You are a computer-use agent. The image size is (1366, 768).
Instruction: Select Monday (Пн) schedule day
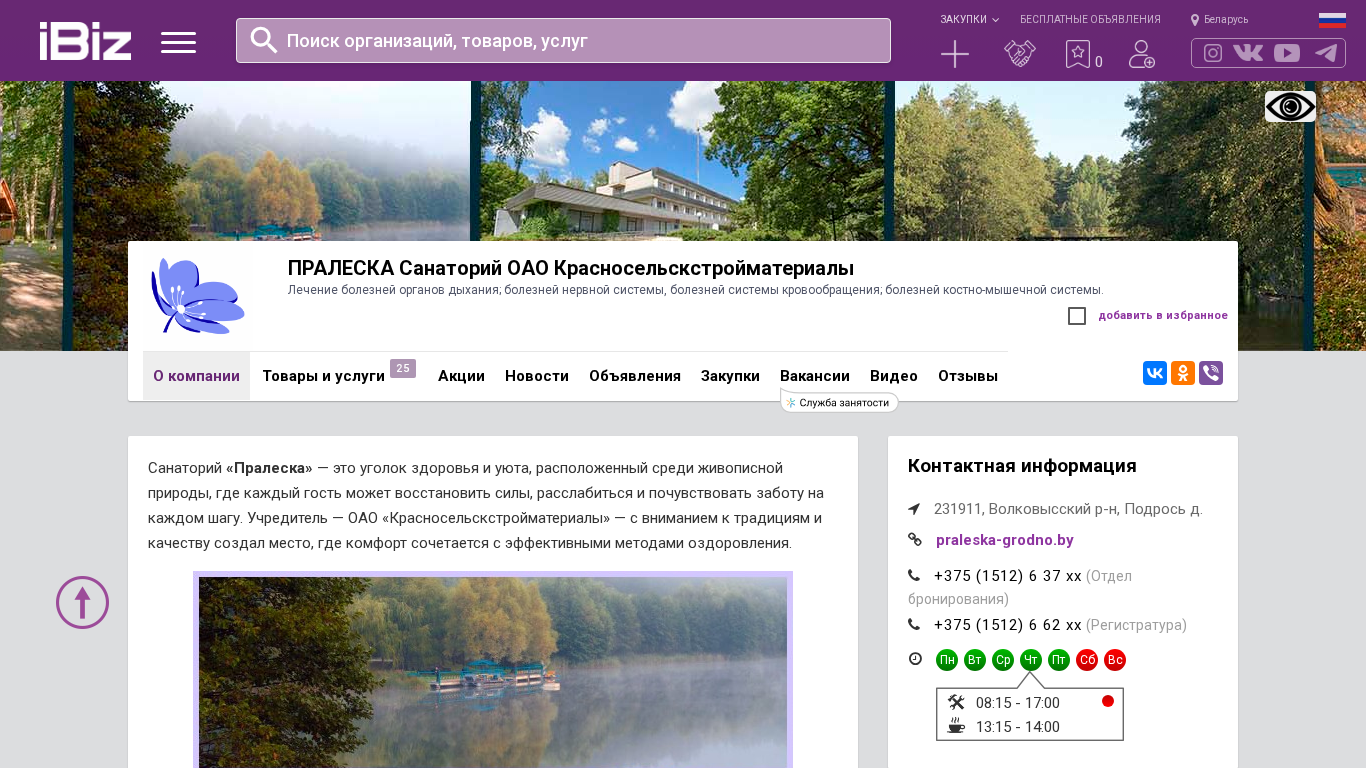(947, 660)
